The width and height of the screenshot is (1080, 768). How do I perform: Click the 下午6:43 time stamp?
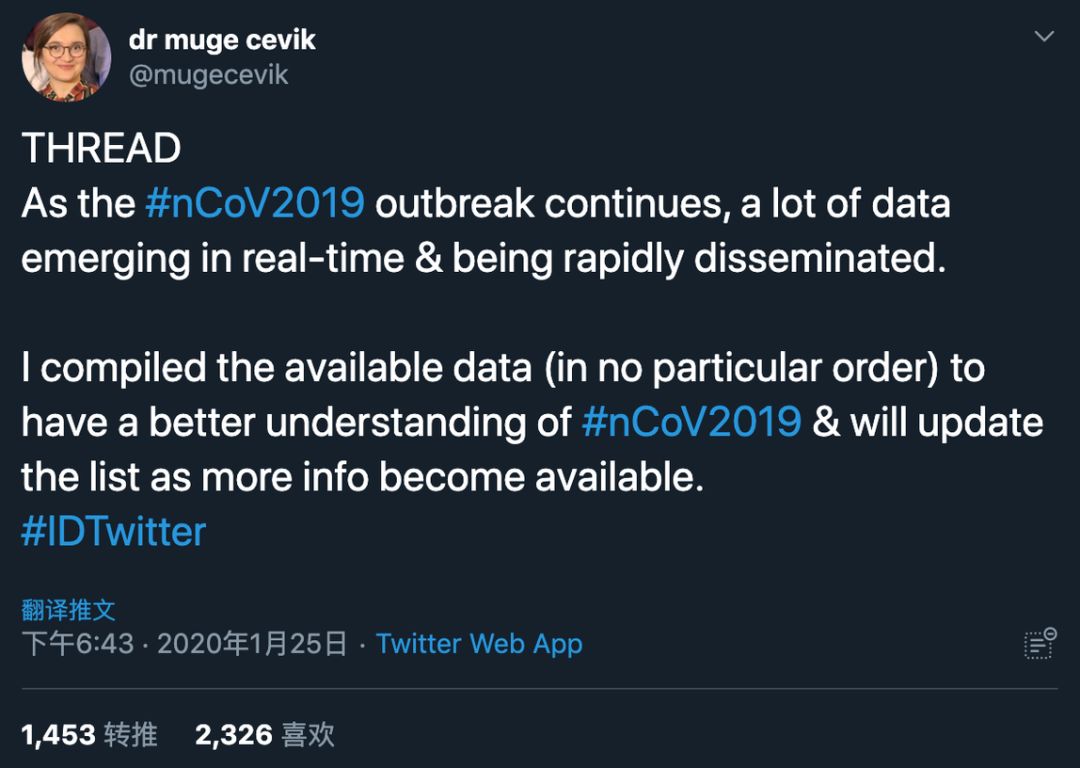[x=77, y=644]
